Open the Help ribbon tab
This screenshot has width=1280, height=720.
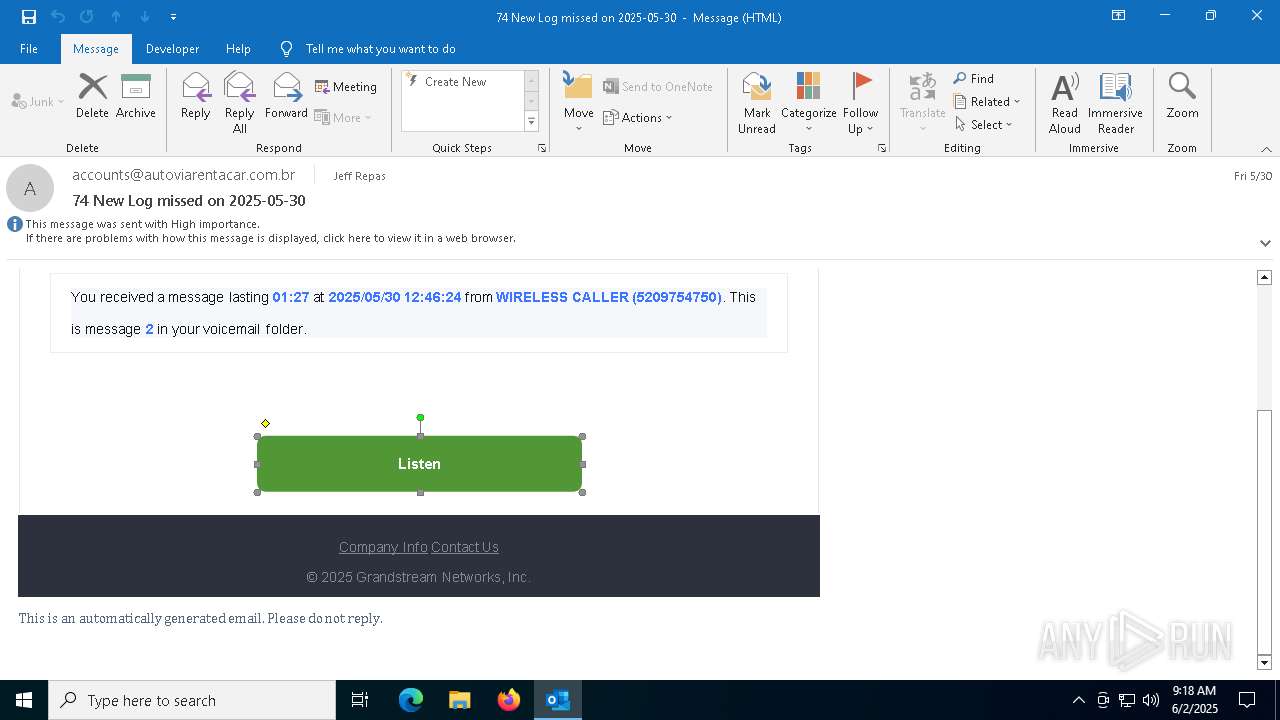click(238, 49)
